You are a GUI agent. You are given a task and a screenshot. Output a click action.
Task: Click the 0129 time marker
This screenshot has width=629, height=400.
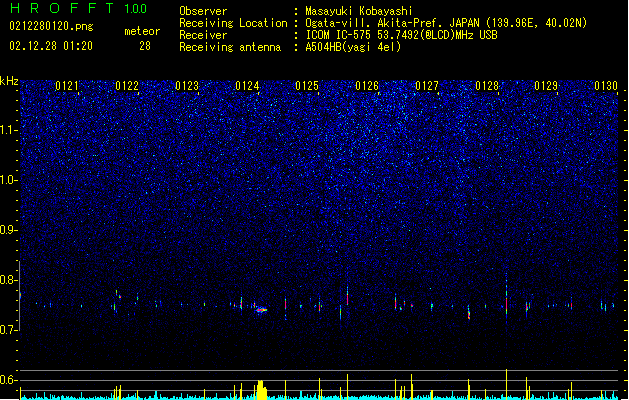546,86
